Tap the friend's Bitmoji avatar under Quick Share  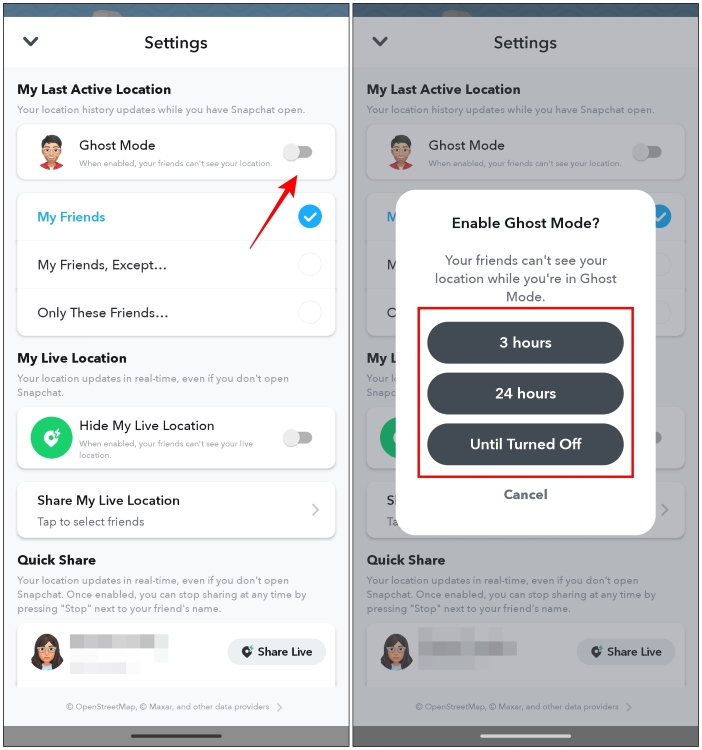click(x=47, y=651)
